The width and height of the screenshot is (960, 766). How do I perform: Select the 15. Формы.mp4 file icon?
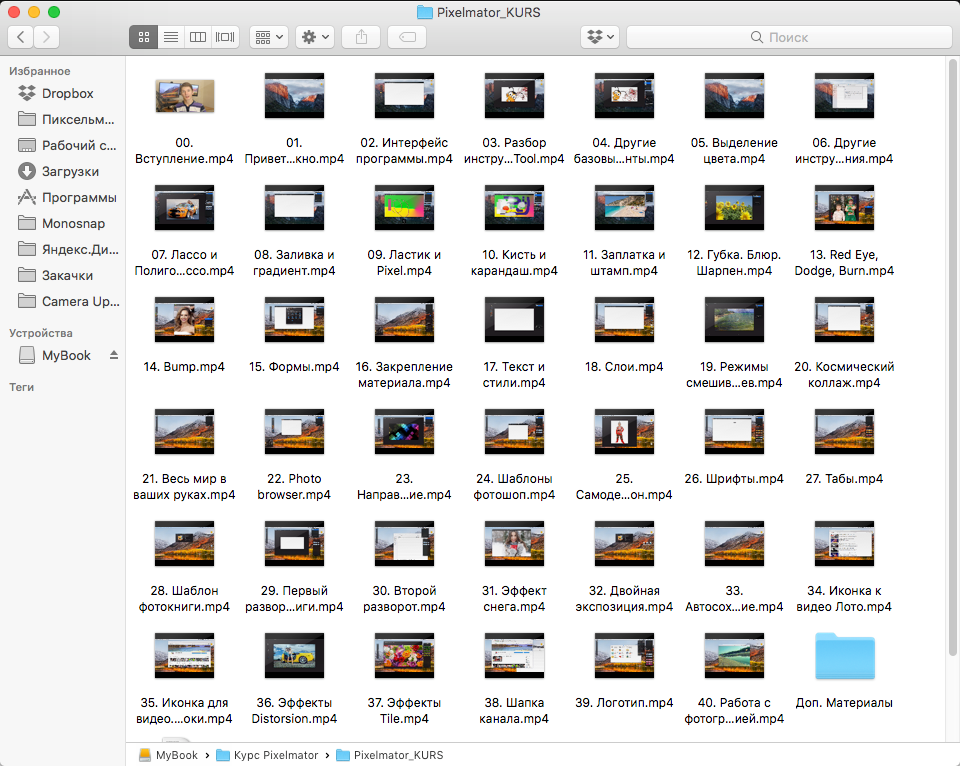[x=294, y=320]
